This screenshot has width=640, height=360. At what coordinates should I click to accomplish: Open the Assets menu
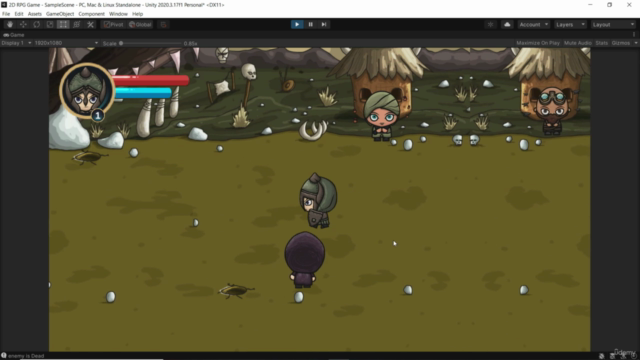pos(35,14)
